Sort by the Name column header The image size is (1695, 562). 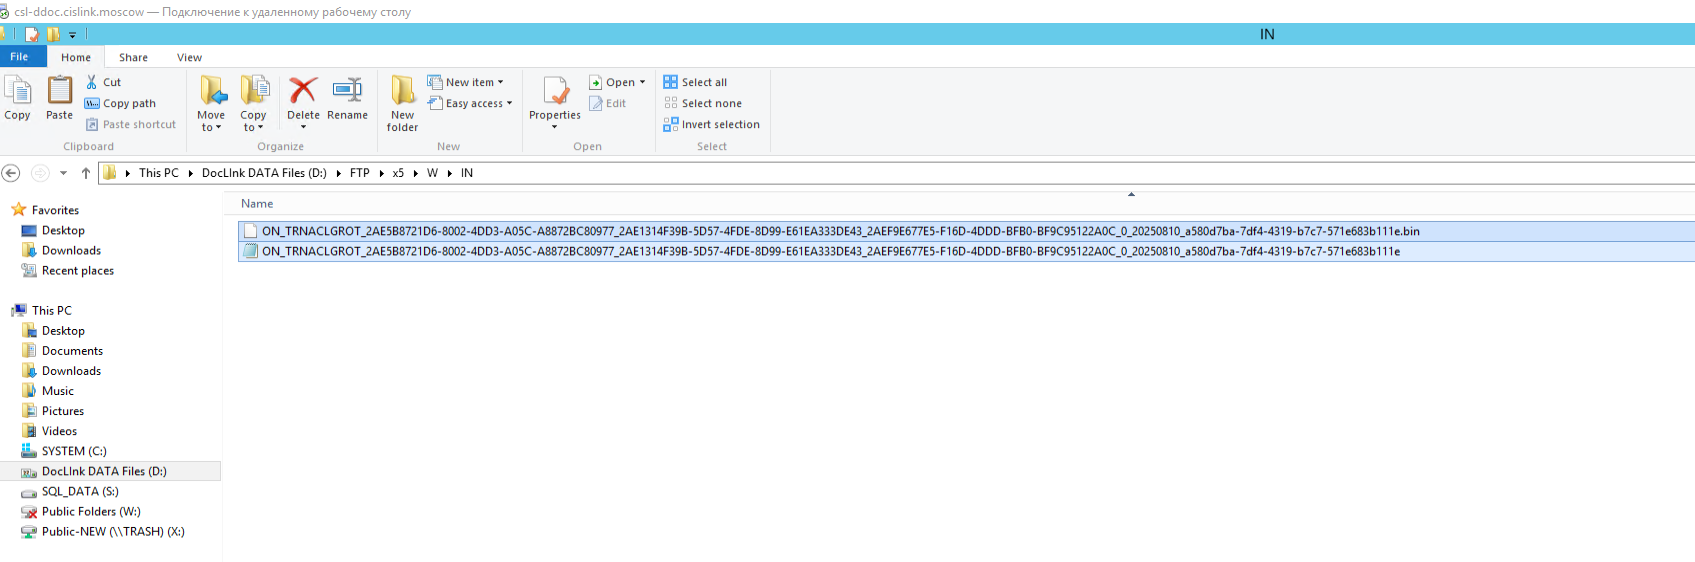click(257, 203)
